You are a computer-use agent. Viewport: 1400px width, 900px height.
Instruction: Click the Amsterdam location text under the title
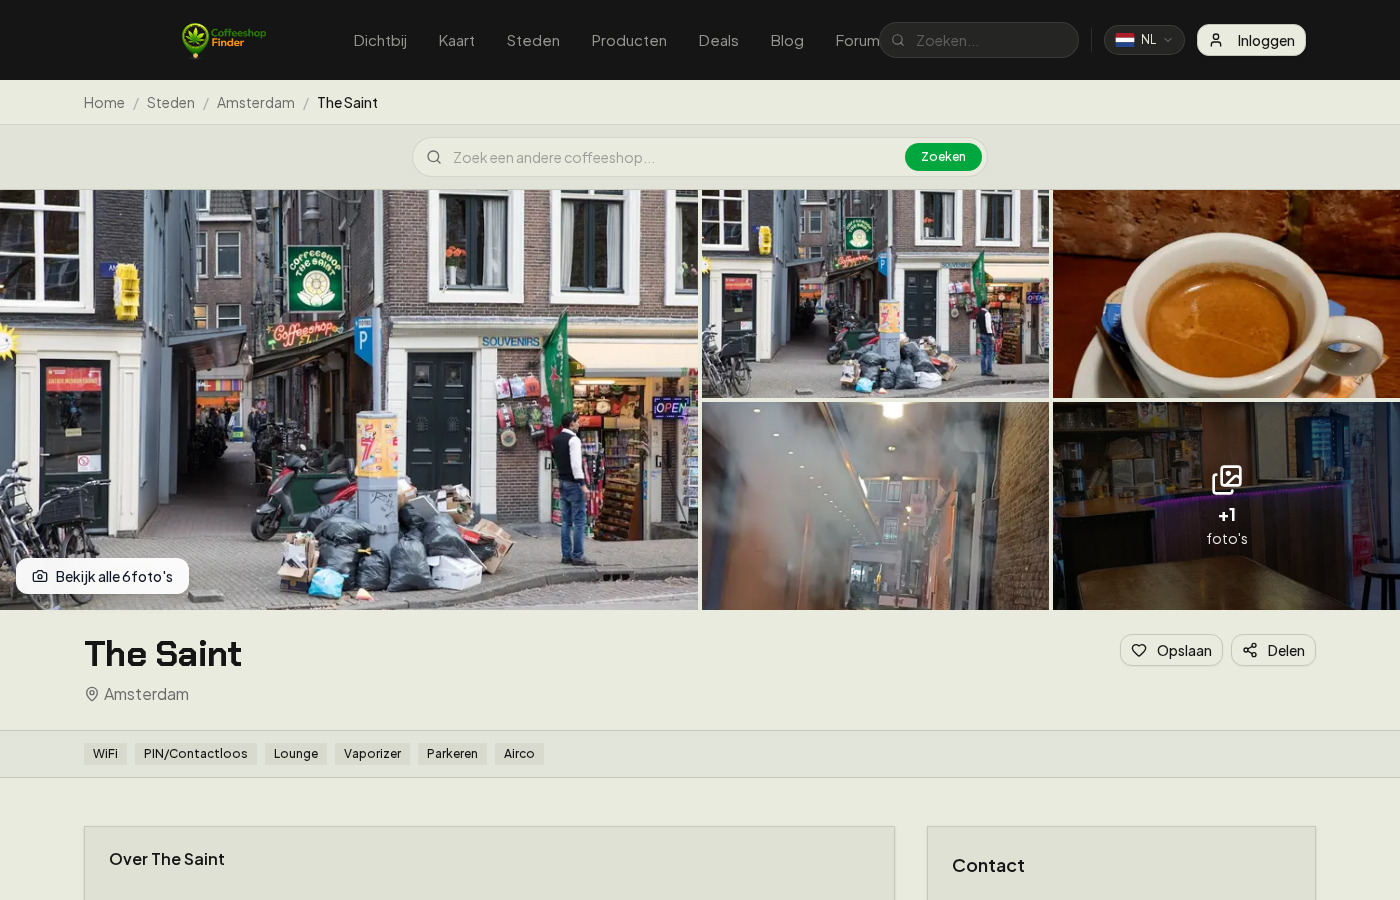tap(146, 694)
